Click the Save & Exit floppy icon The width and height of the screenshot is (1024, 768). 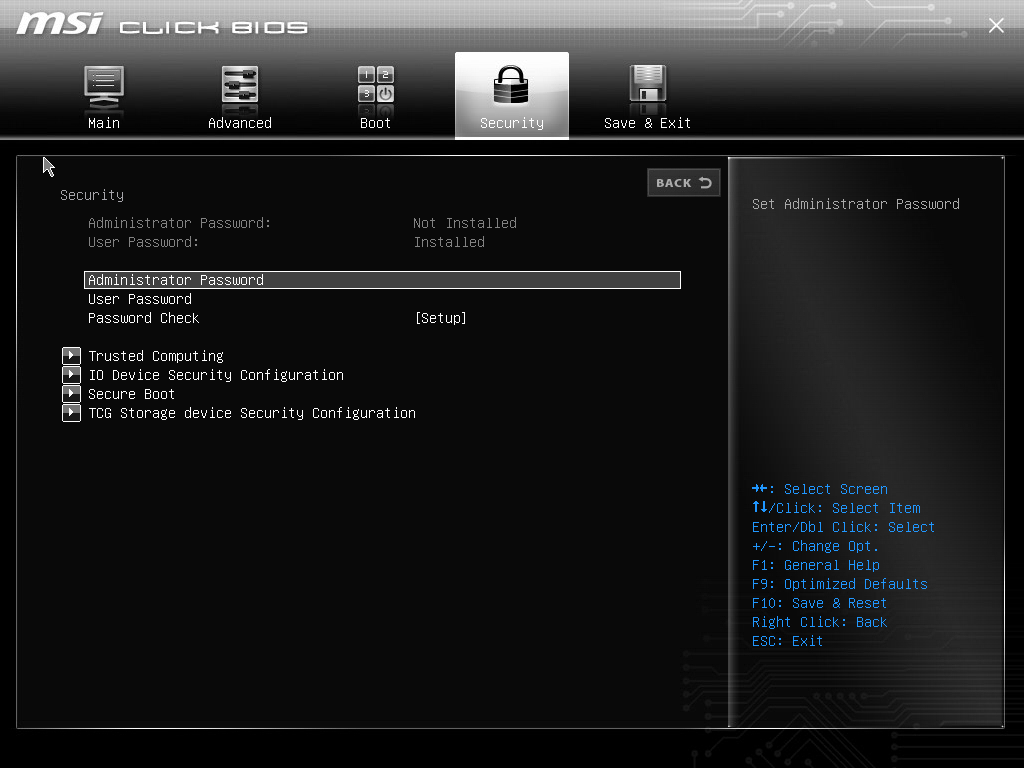tap(647, 86)
